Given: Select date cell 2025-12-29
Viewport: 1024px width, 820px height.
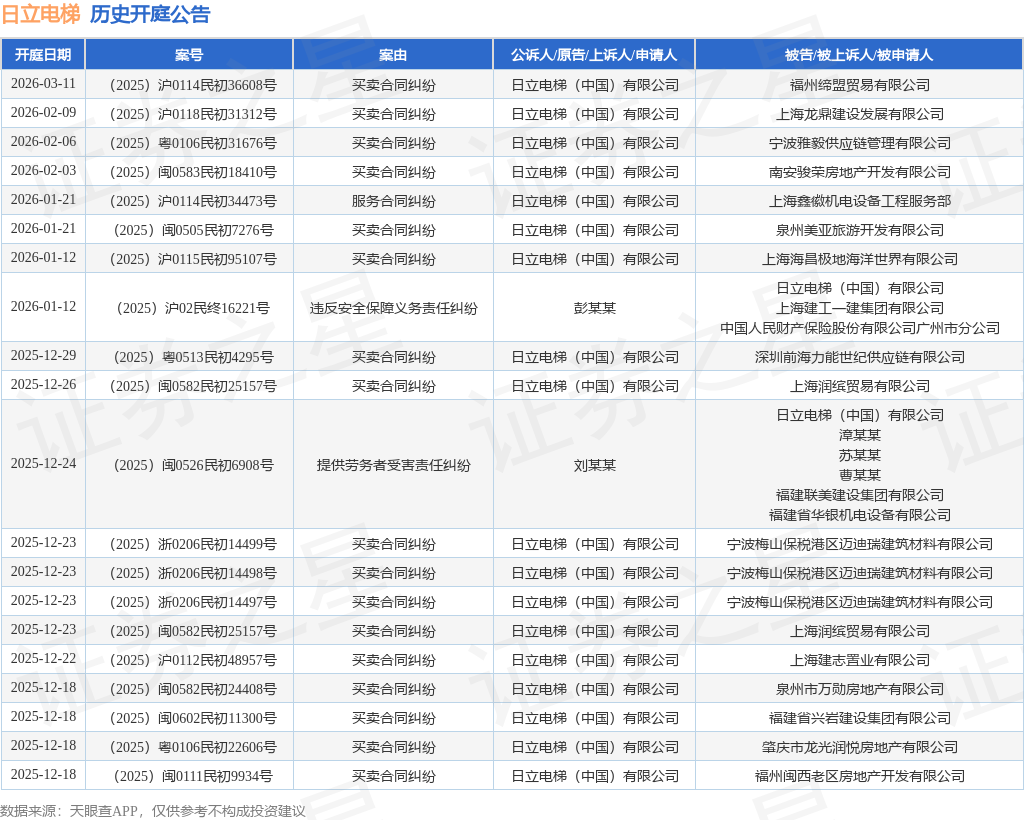Looking at the screenshot, I should pyautogui.click(x=43, y=356).
